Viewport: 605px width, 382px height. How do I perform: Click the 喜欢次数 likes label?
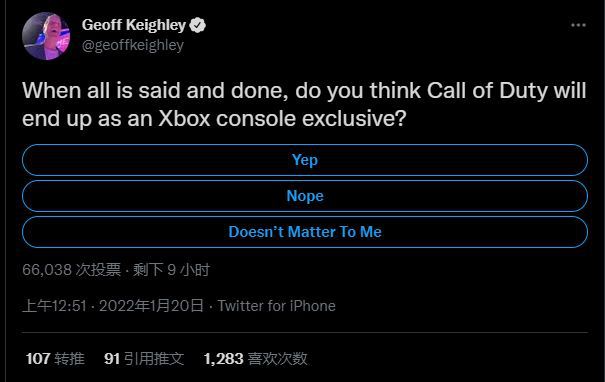(x=277, y=358)
